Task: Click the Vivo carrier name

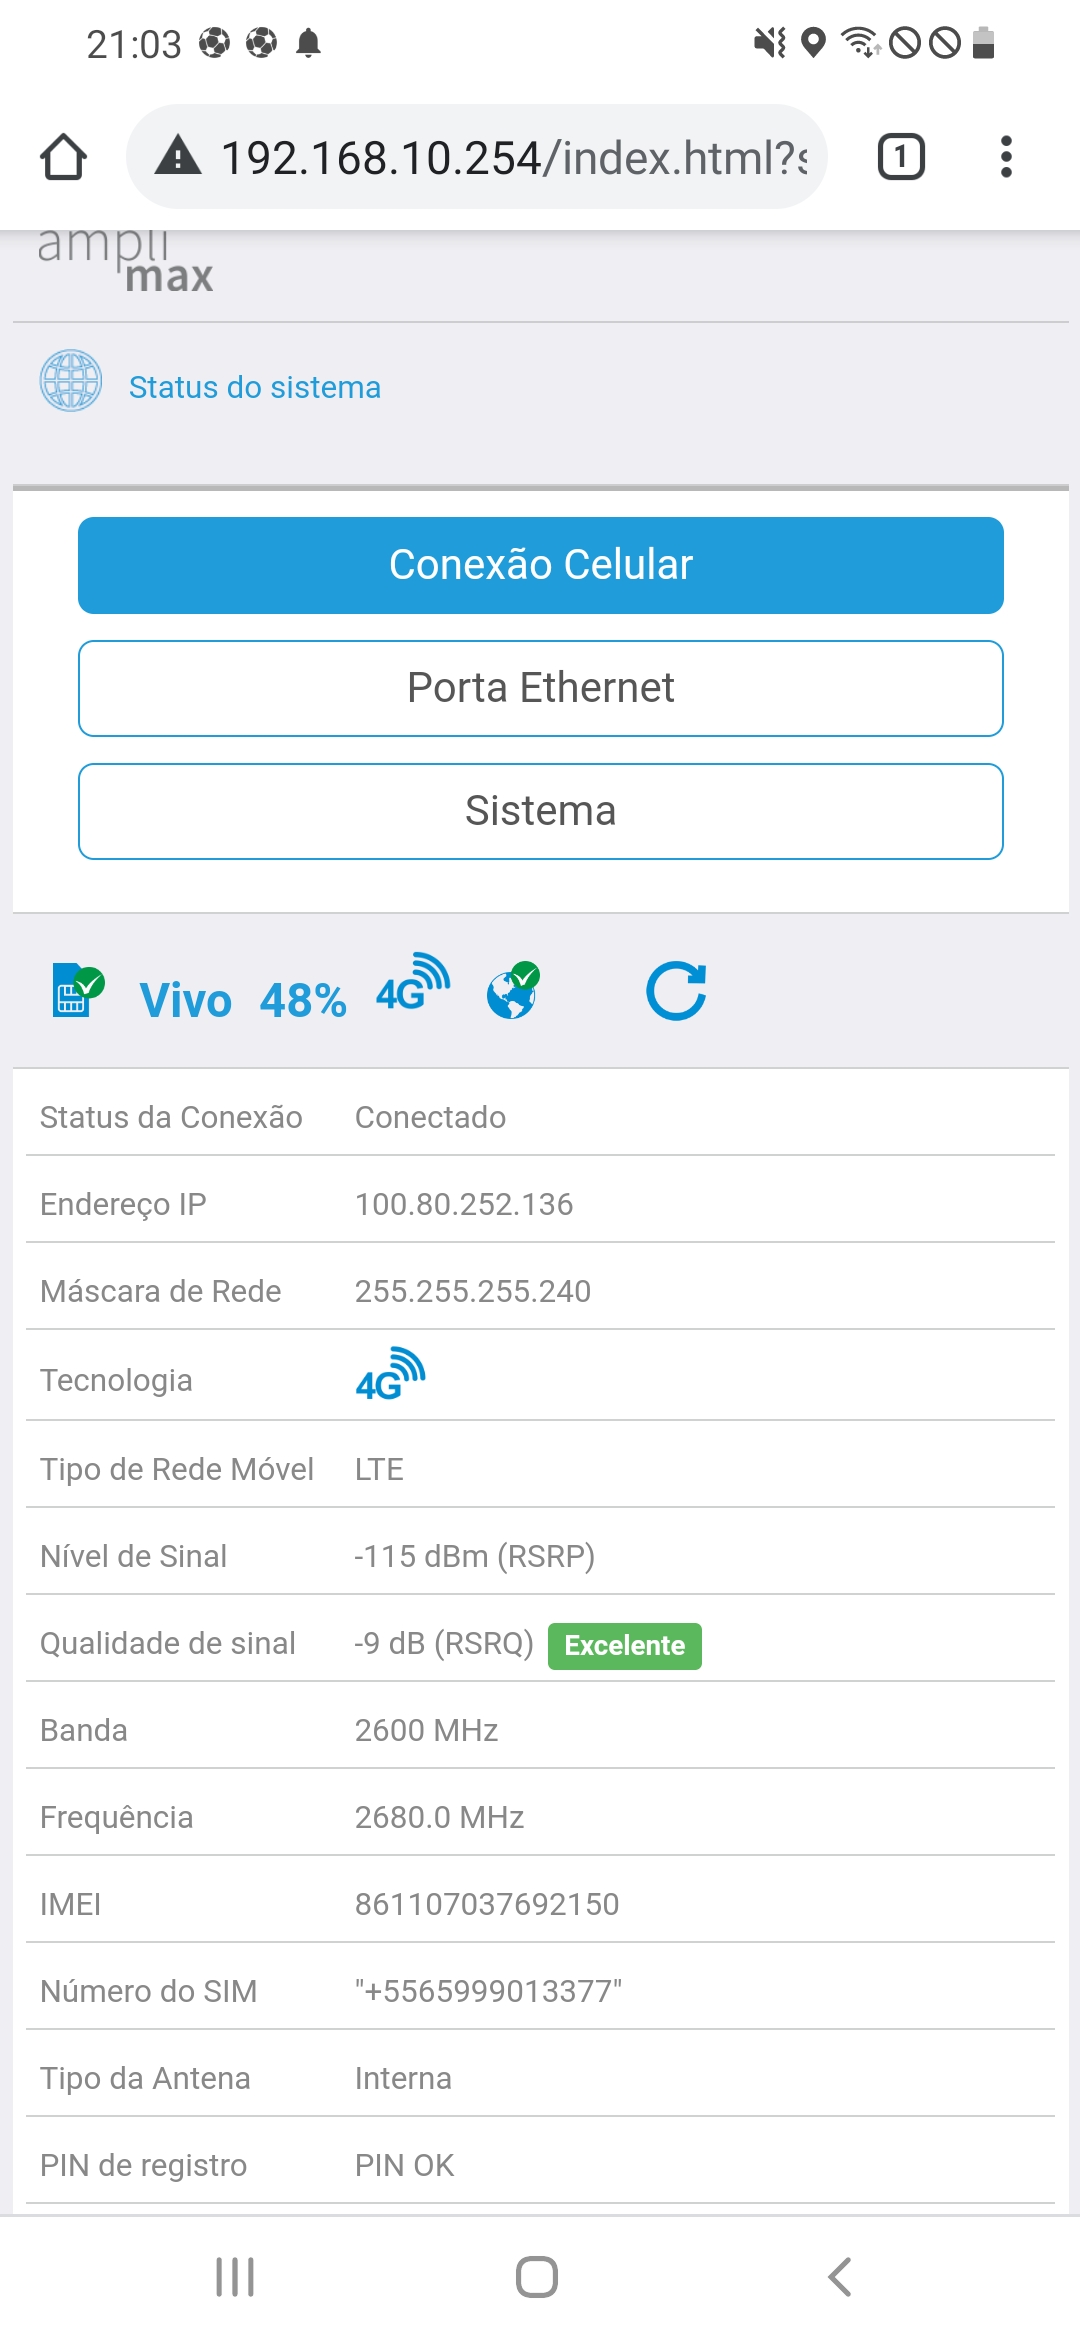Action: tap(186, 1000)
